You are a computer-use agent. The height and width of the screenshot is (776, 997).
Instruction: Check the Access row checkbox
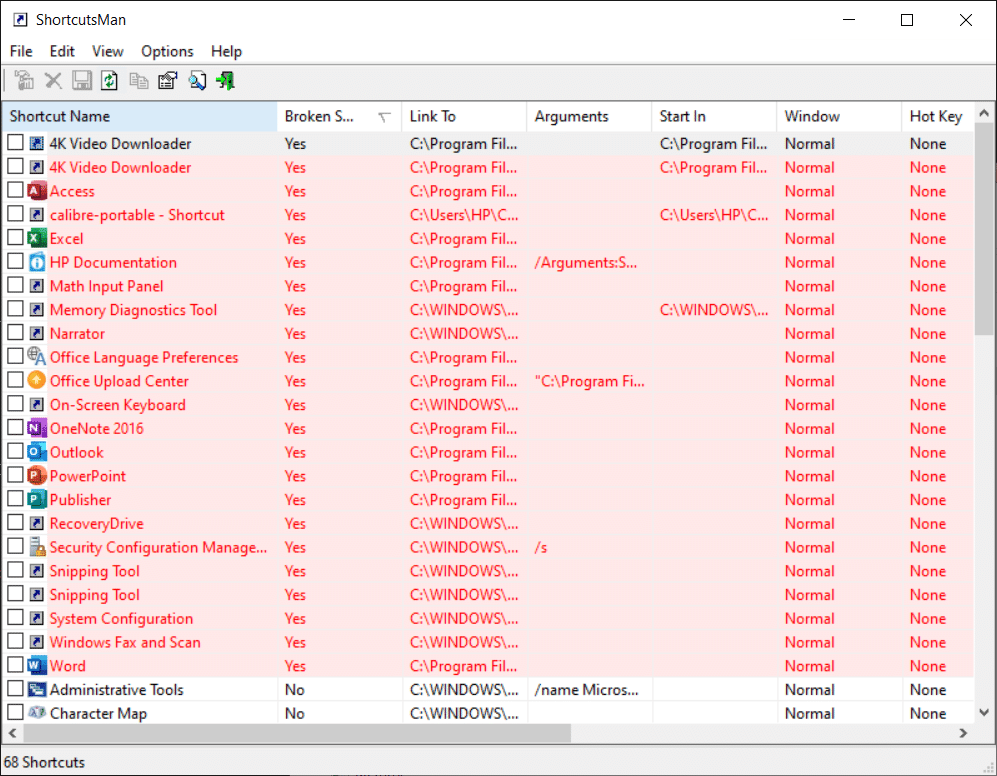[x=15, y=190]
